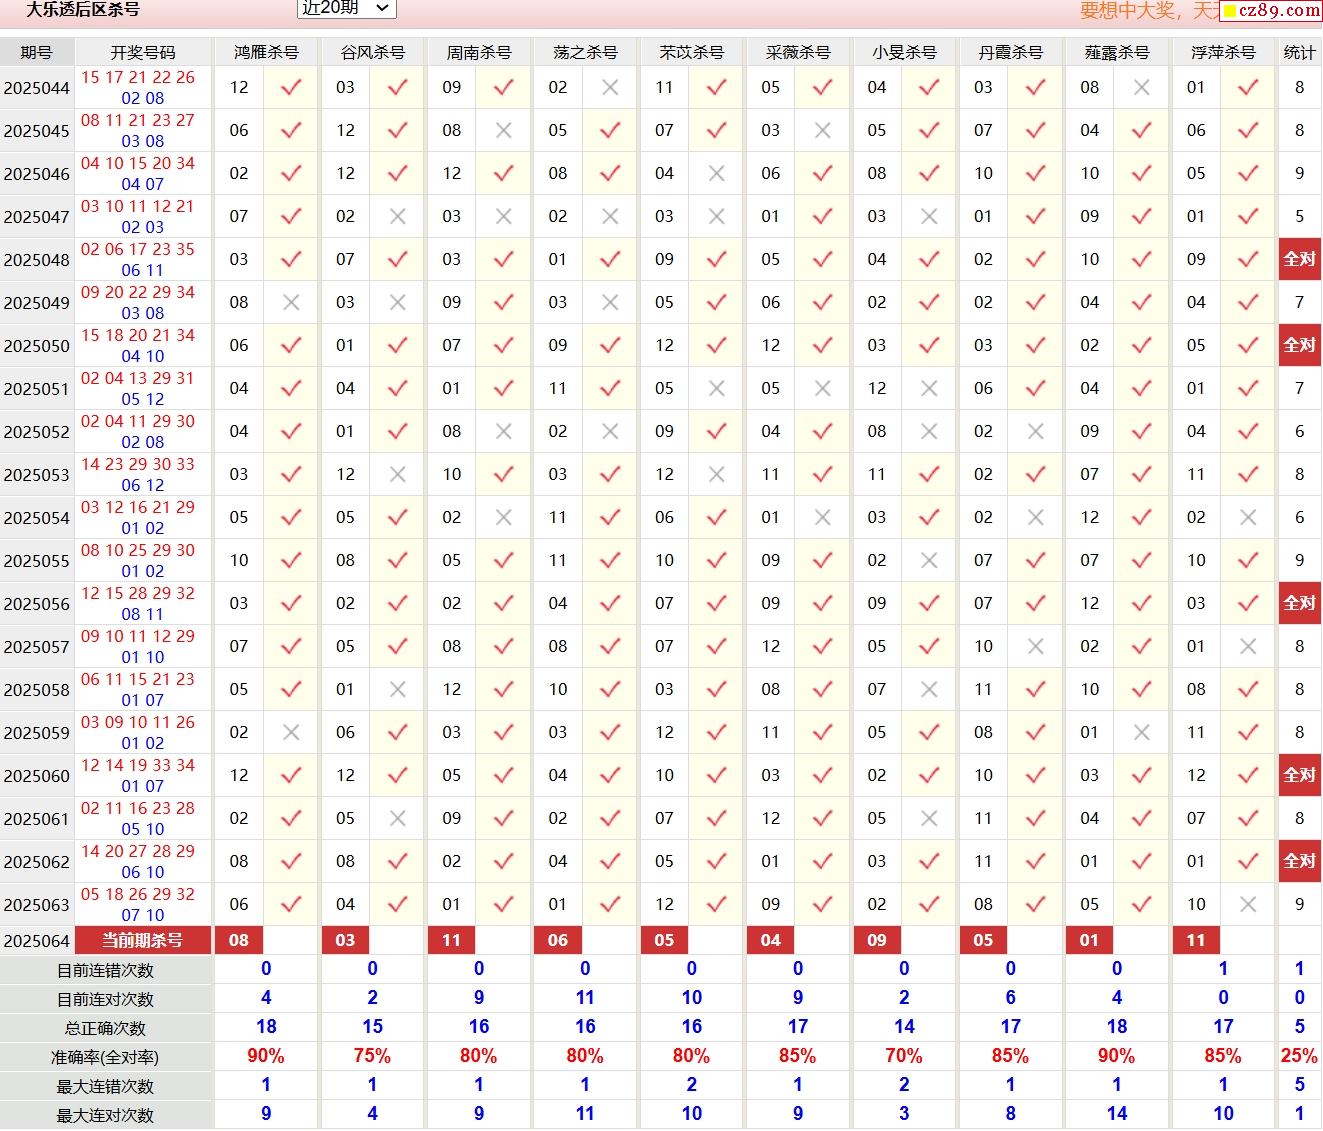Click the 荡之杀号 cross mark in row 2025049
The height and width of the screenshot is (1131, 1323).
[610, 303]
